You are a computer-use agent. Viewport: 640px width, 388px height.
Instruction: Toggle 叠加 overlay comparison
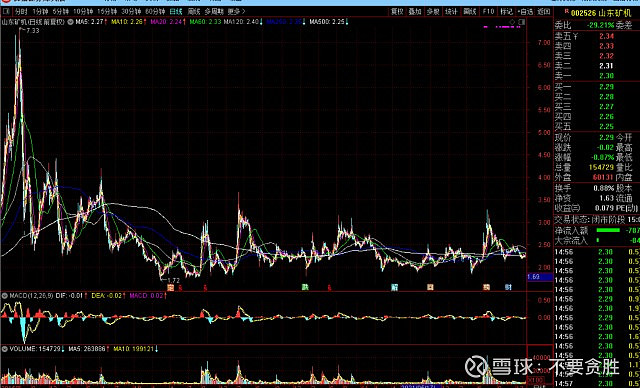point(415,12)
